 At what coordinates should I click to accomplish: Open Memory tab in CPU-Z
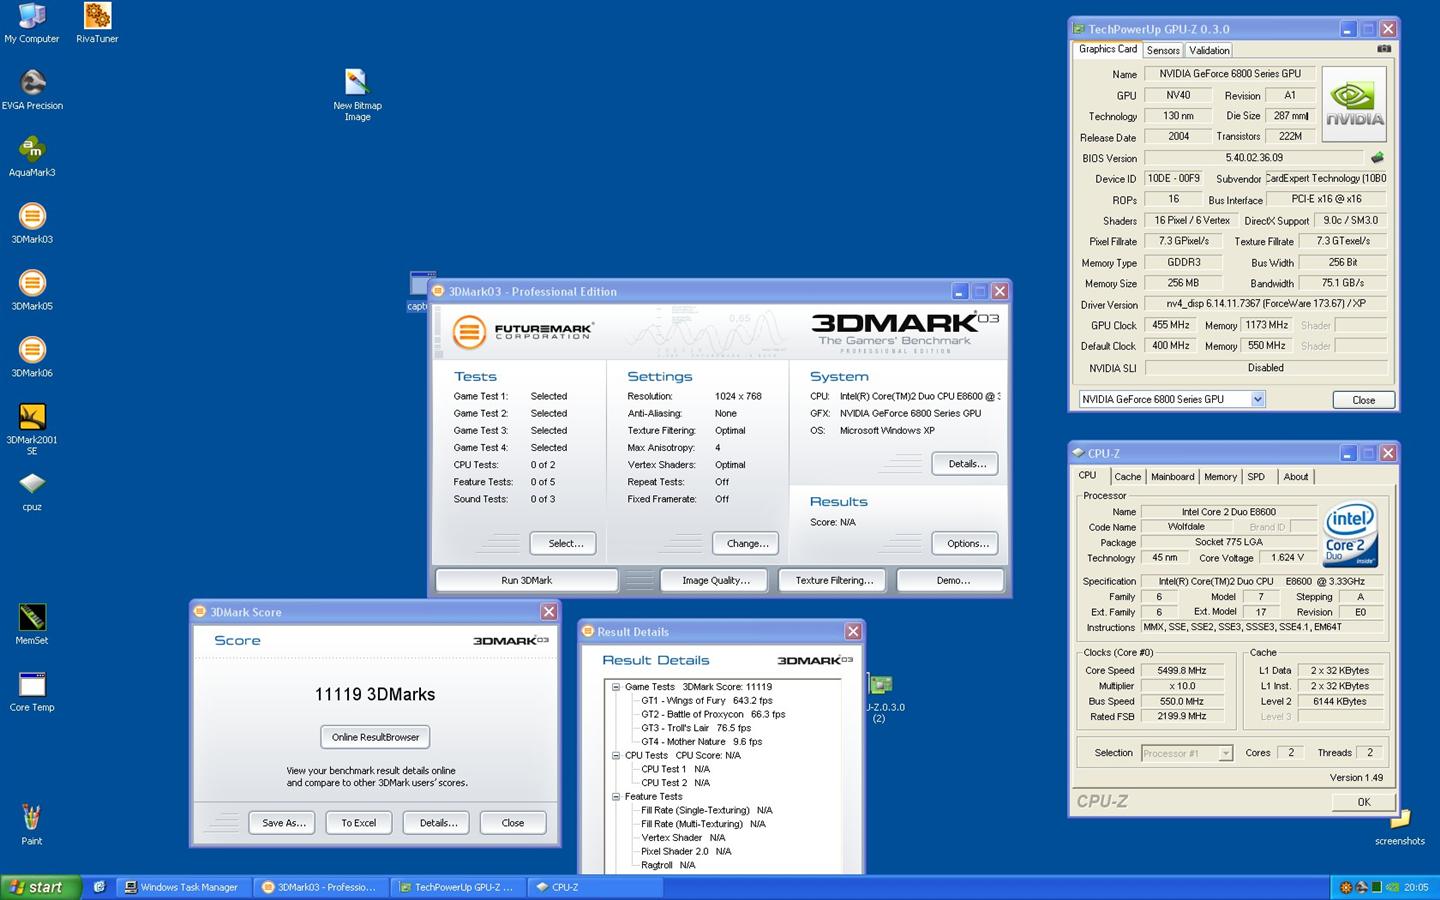[x=1220, y=477]
